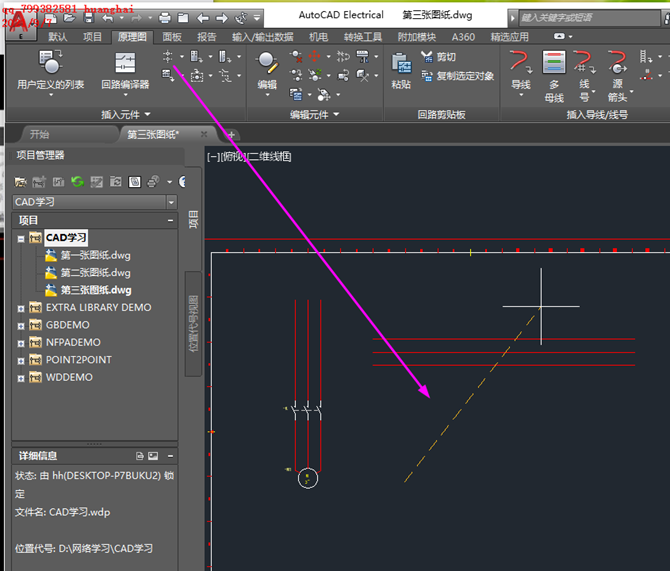The image size is (670, 571).
Task: Expand the GBDEMO project node
Action: click(x=21, y=325)
